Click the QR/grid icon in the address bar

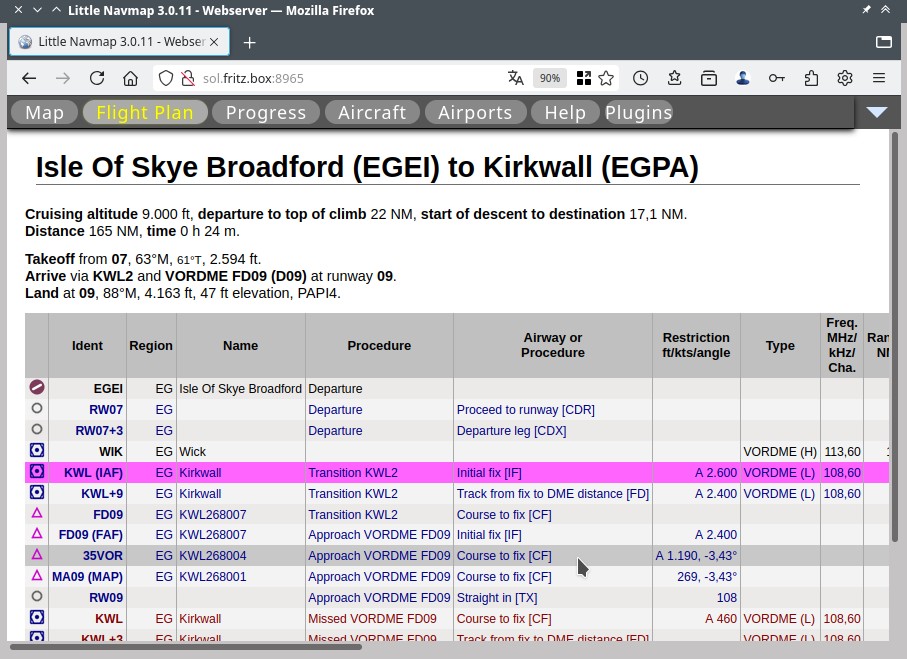click(x=584, y=78)
